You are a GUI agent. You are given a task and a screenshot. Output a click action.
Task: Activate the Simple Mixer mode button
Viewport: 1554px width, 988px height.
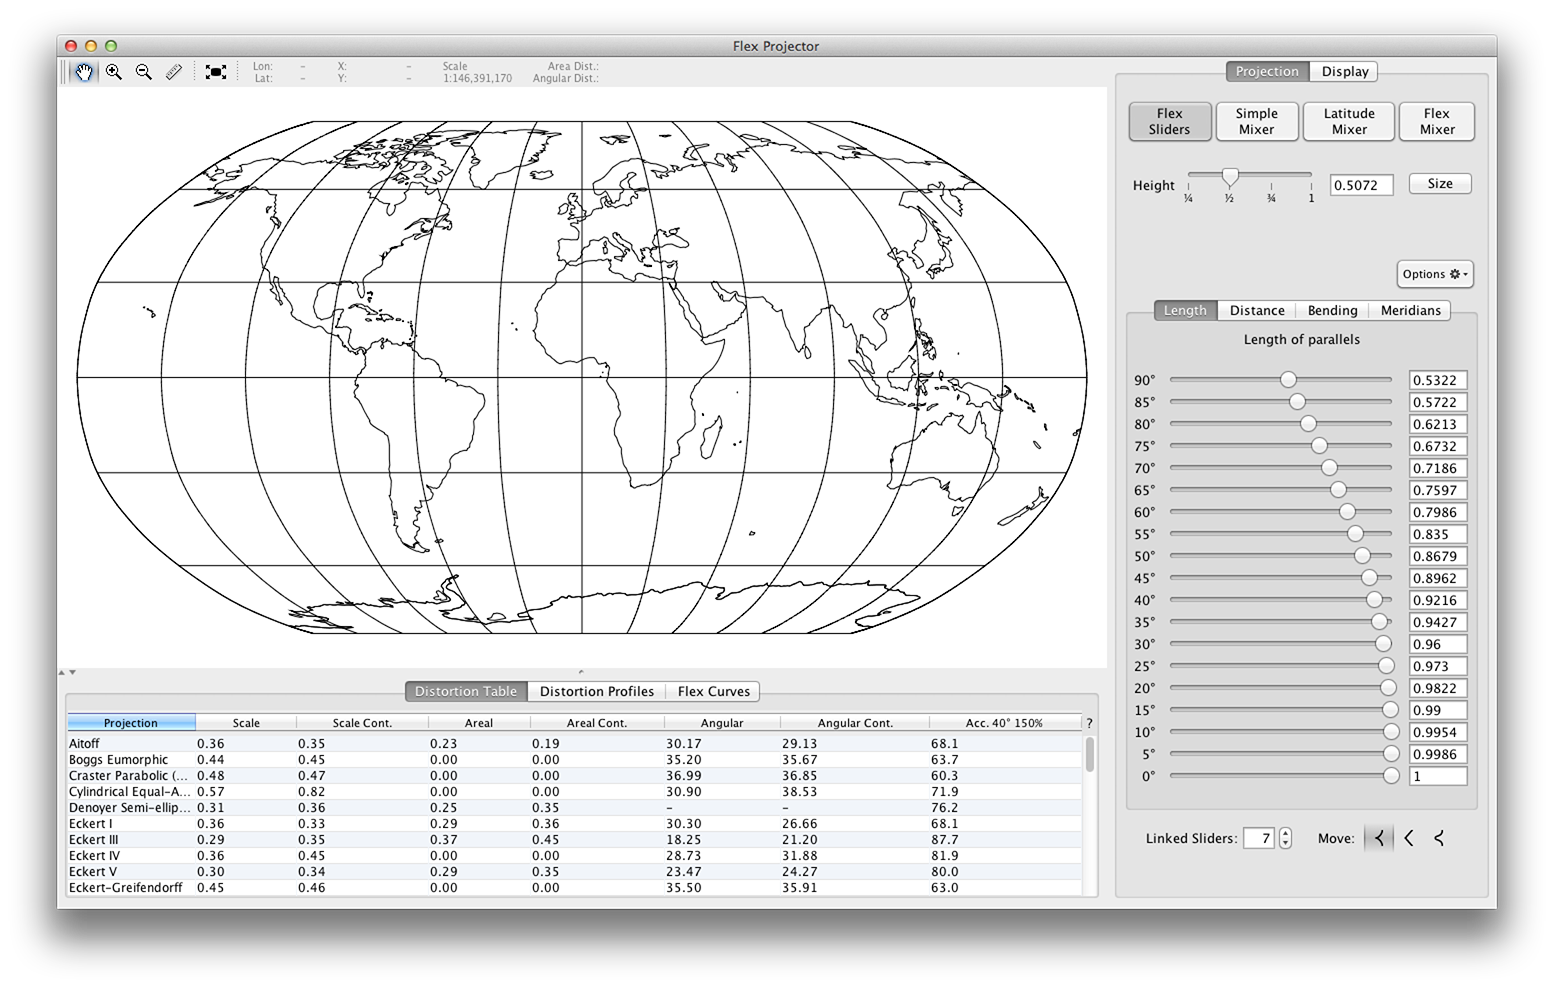[x=1257, y=122]
